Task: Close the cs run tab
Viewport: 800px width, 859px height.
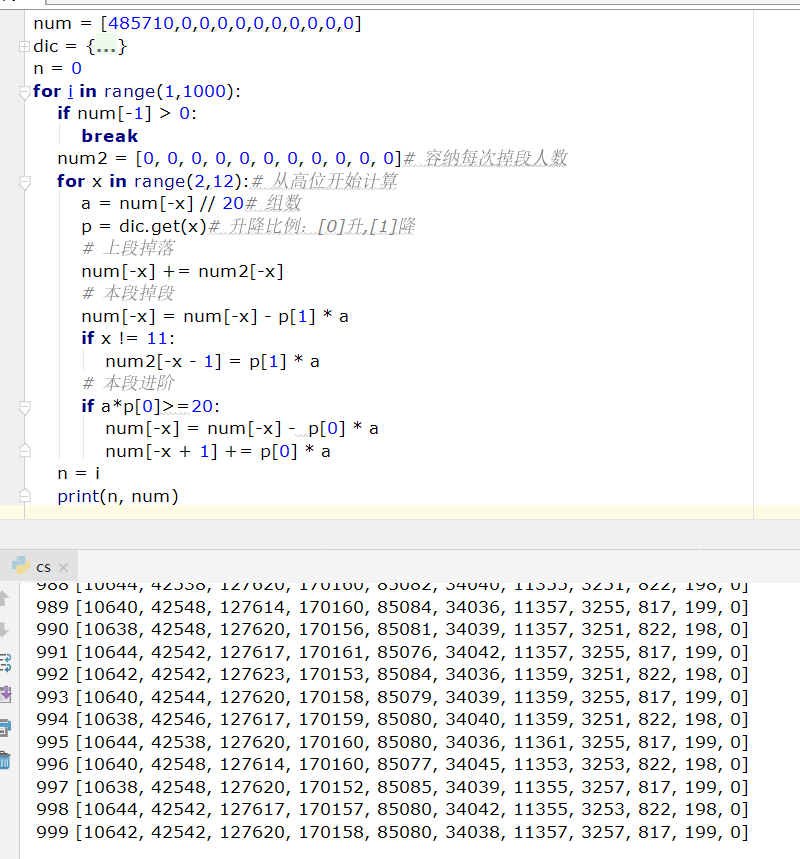Action: pyautogui.click(x=63, y=567)
